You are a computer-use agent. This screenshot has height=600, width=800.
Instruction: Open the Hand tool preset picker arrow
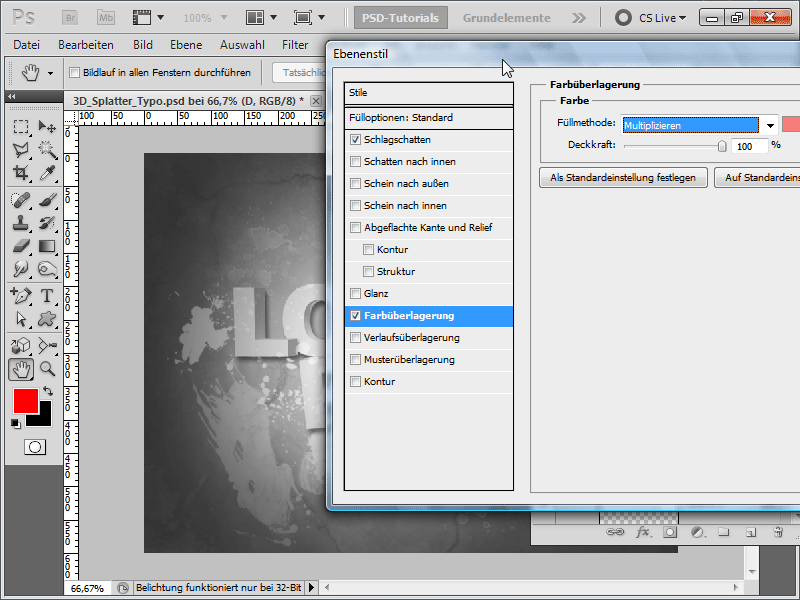click(x=50, y=73)
